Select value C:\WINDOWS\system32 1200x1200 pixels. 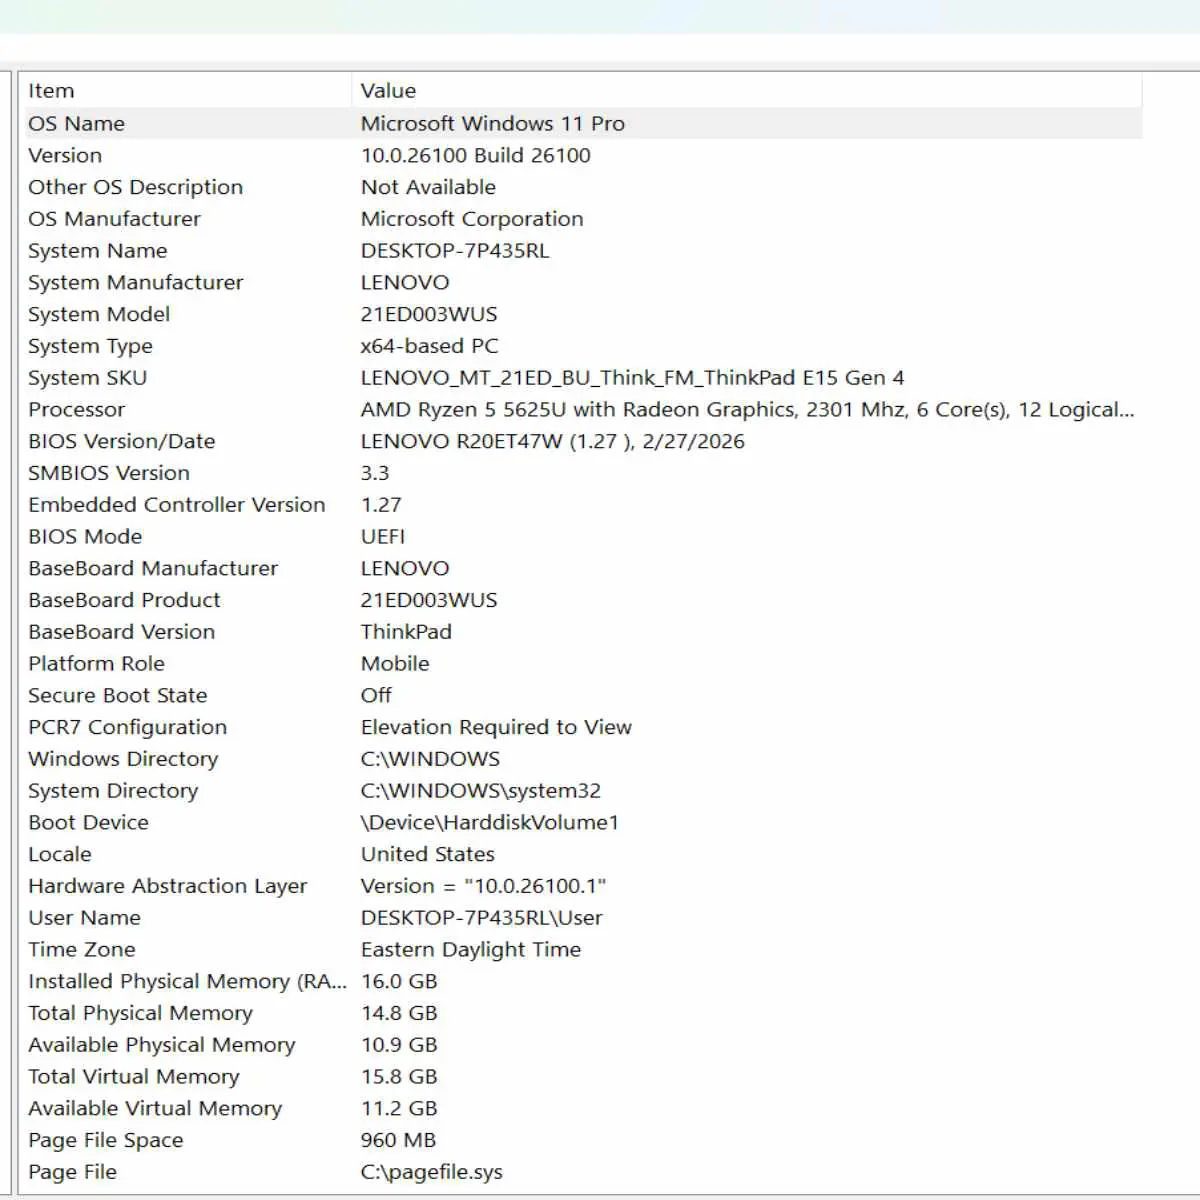pyautogui.click(x=481, y=791)
